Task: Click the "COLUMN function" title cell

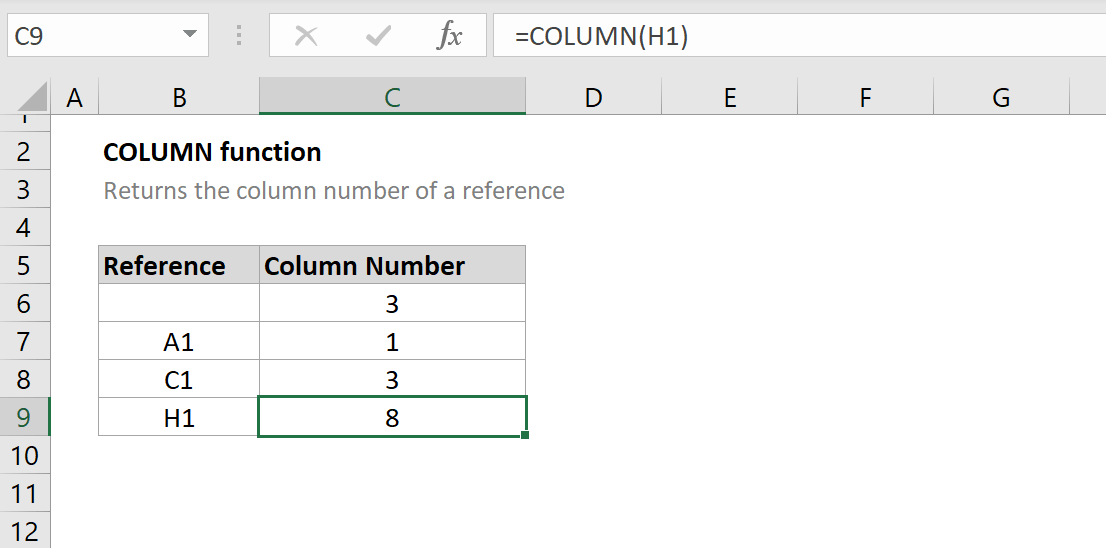Action: [x=212, y=152]
